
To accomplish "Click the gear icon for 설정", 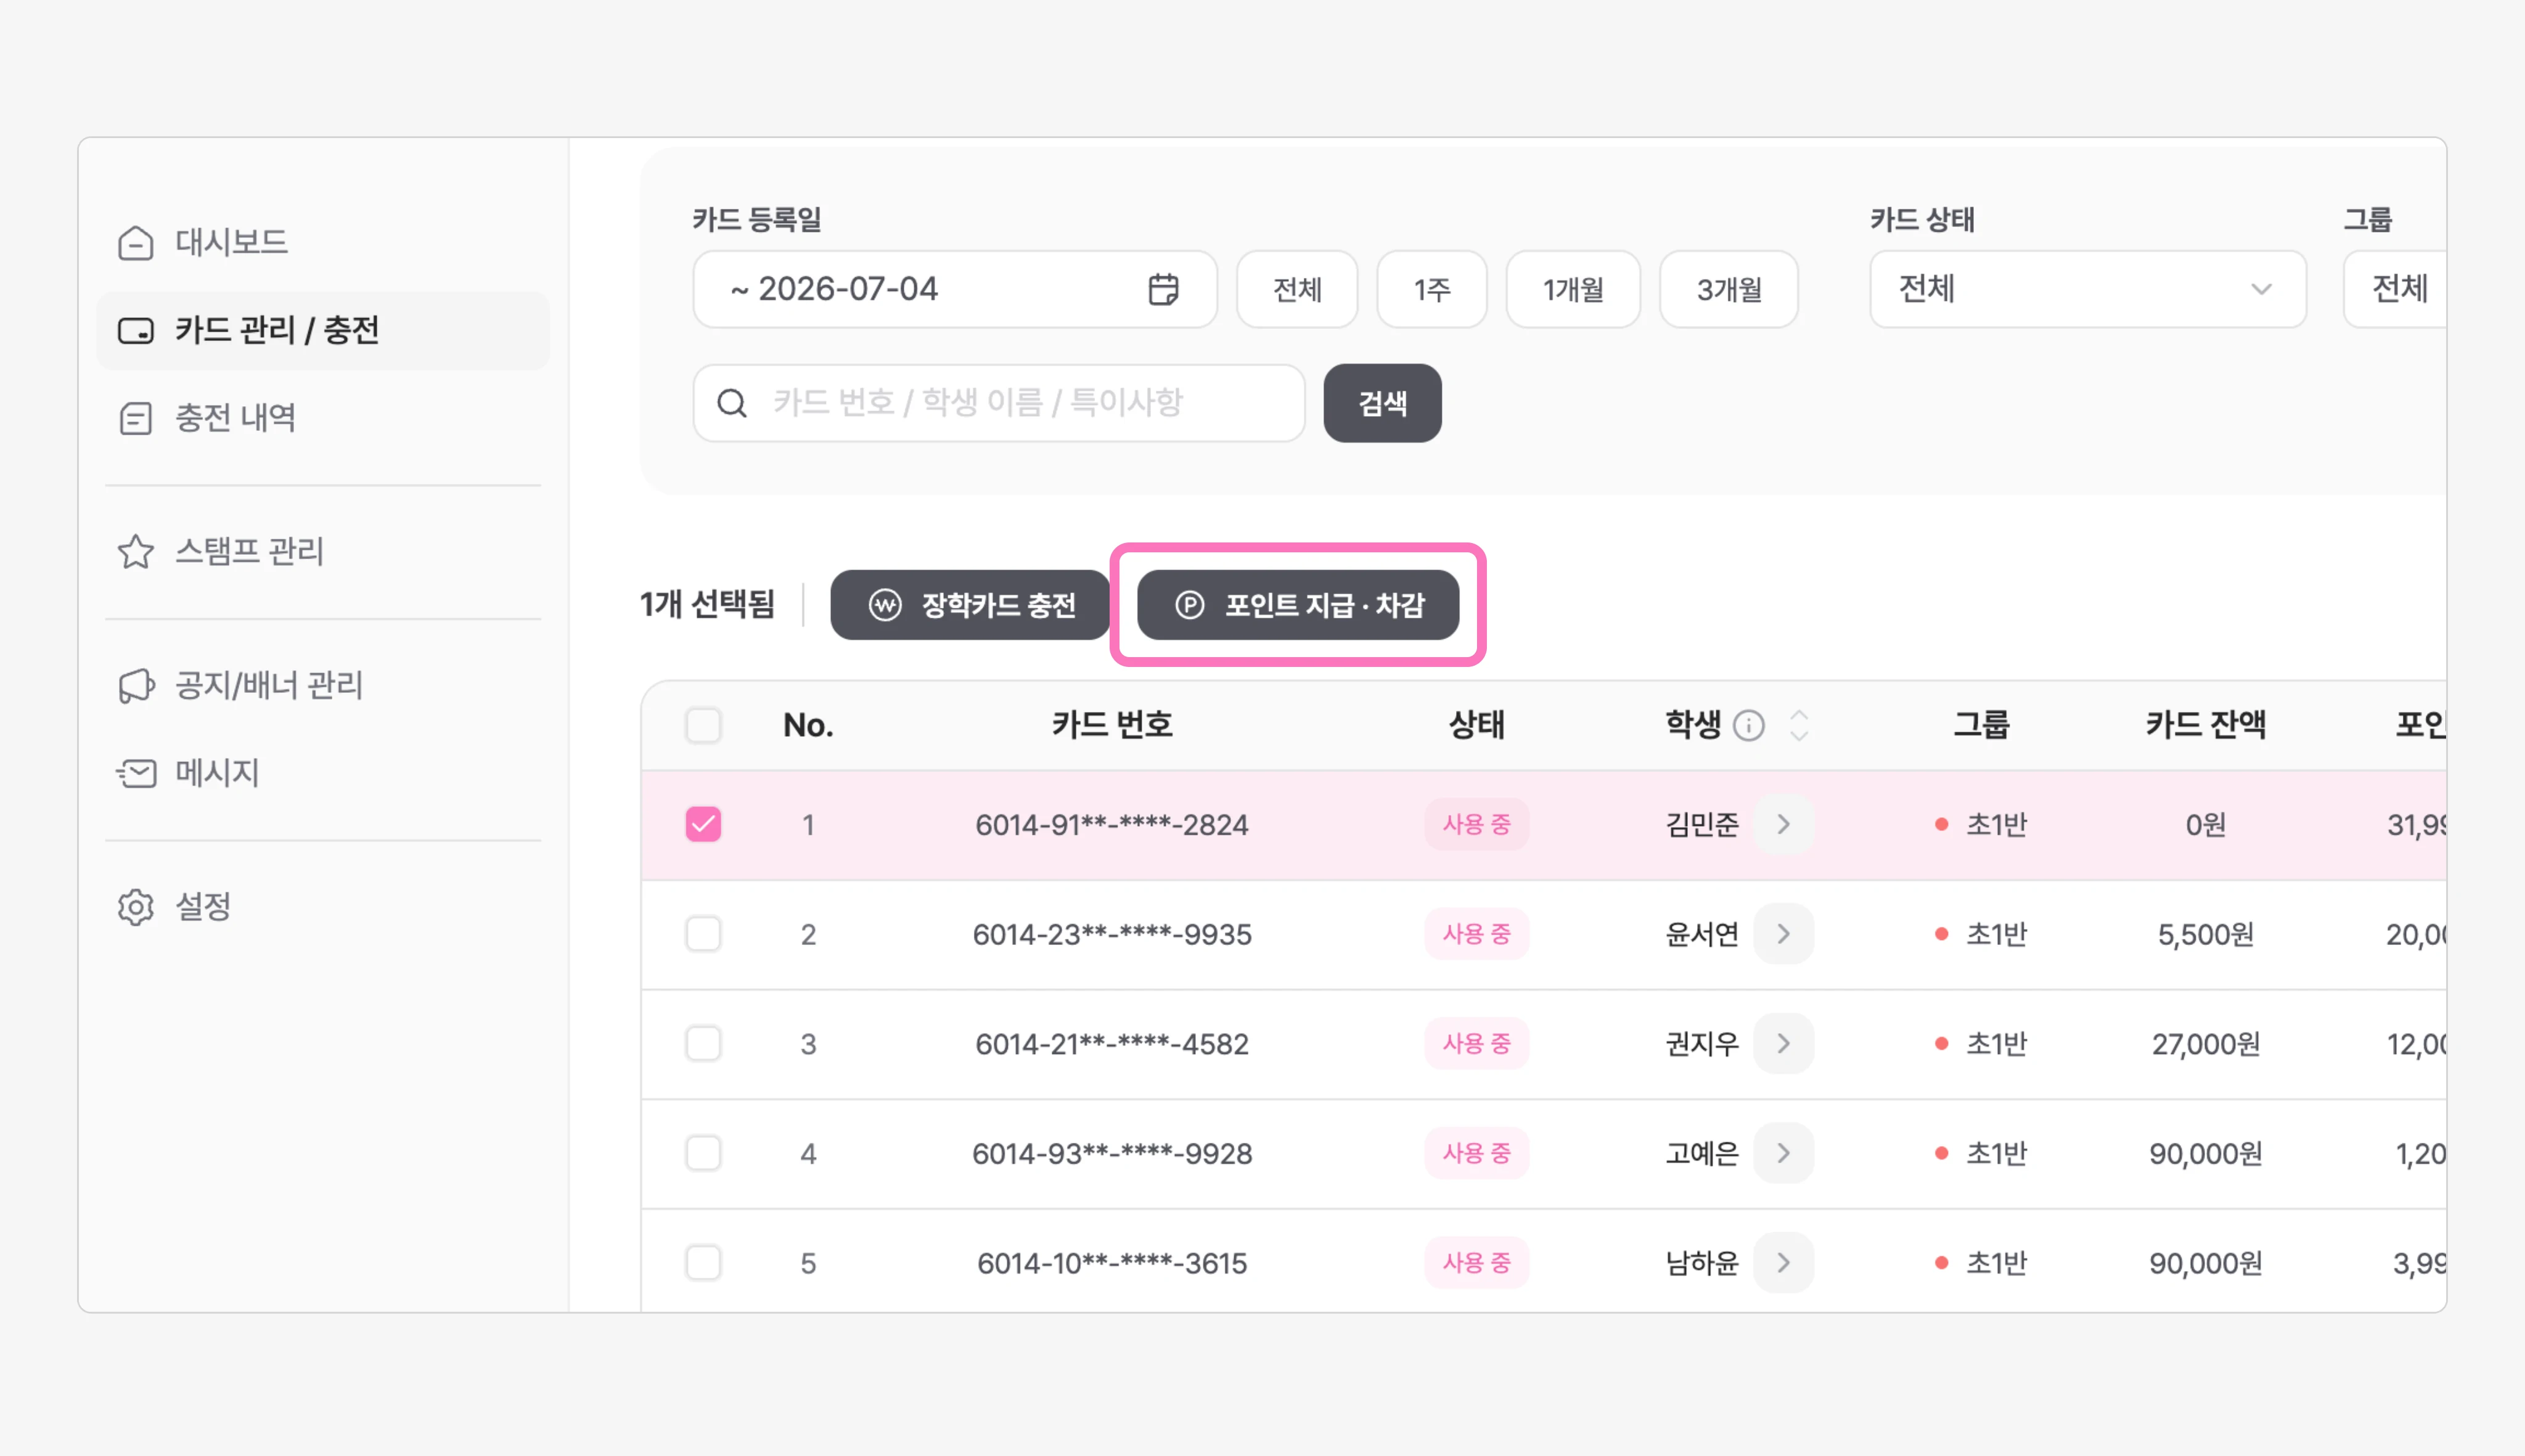I will [135, 907].
